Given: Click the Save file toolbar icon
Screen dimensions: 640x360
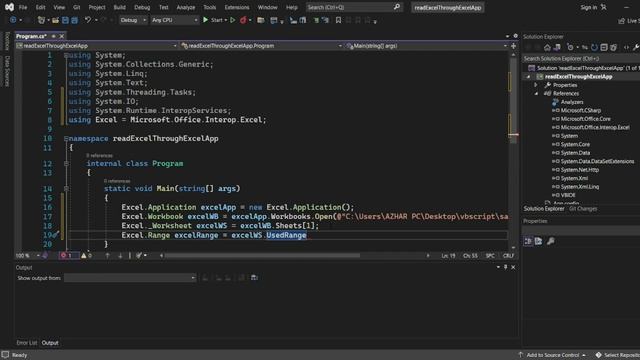Looking at the screenshot, I should (65, 20).
